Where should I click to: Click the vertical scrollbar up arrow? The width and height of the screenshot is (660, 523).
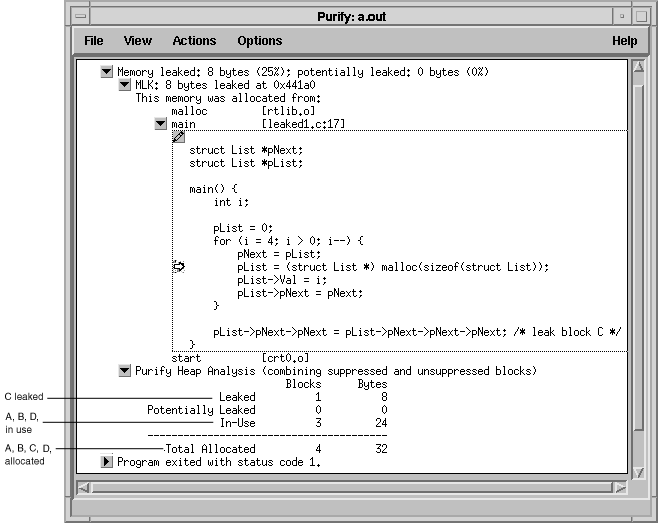point(639,67)
